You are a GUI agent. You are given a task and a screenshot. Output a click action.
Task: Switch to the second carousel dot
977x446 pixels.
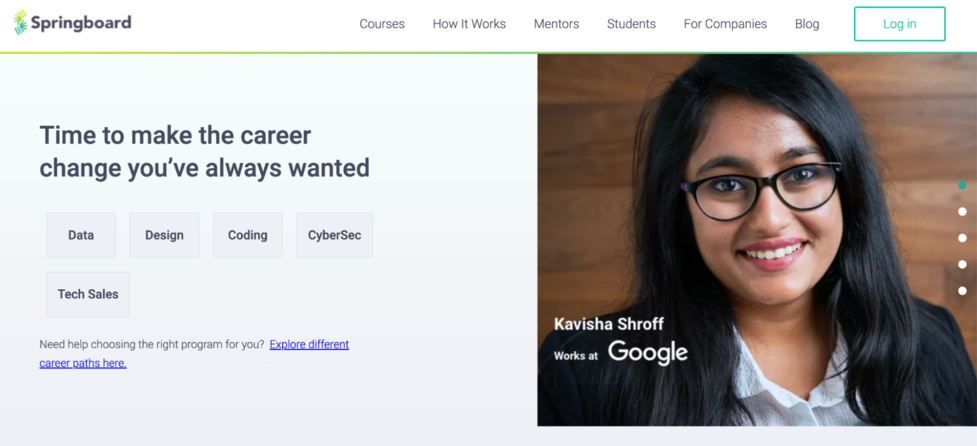962,212
